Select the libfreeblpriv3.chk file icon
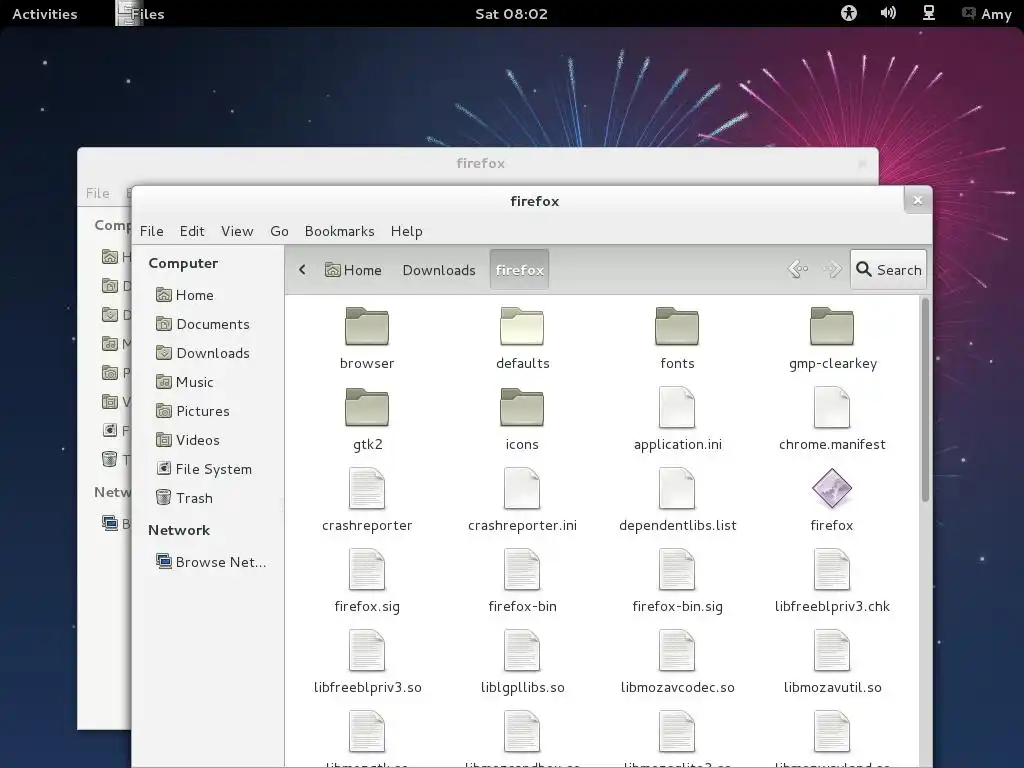This screenshot has height=768, width=1024. click(831, 569)
